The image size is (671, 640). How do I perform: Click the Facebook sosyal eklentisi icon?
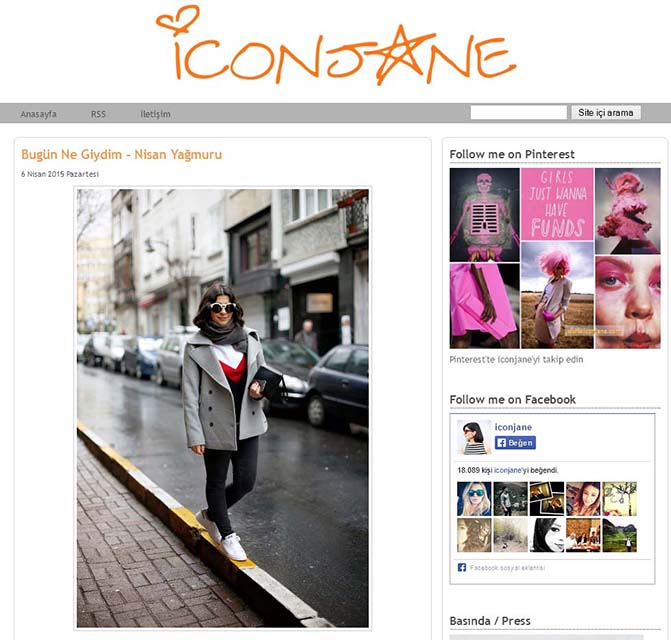[x=462, y=568]
